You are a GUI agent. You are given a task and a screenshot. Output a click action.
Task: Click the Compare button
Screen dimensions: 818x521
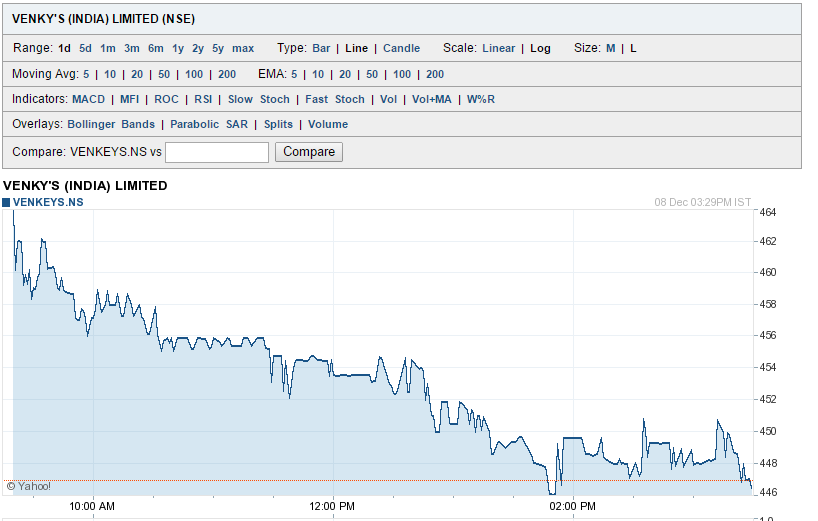309,152
